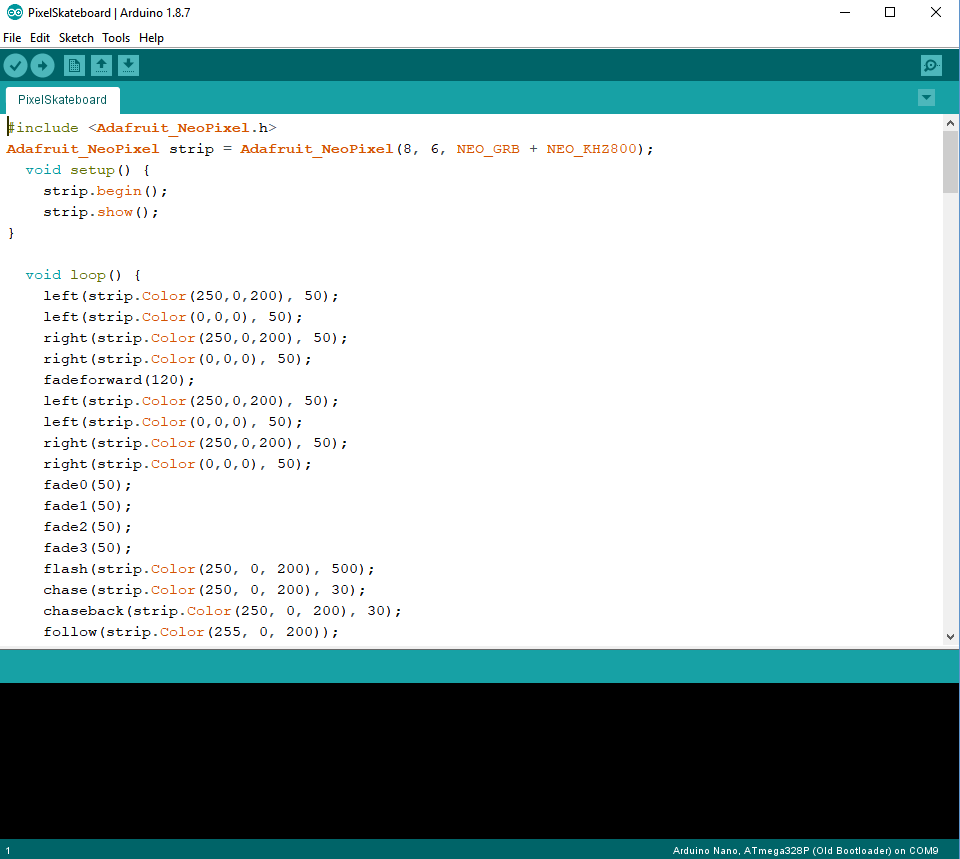Click the editor scrollbar up arrow
This screenshot has width=960, height=859.
point(950,123)
